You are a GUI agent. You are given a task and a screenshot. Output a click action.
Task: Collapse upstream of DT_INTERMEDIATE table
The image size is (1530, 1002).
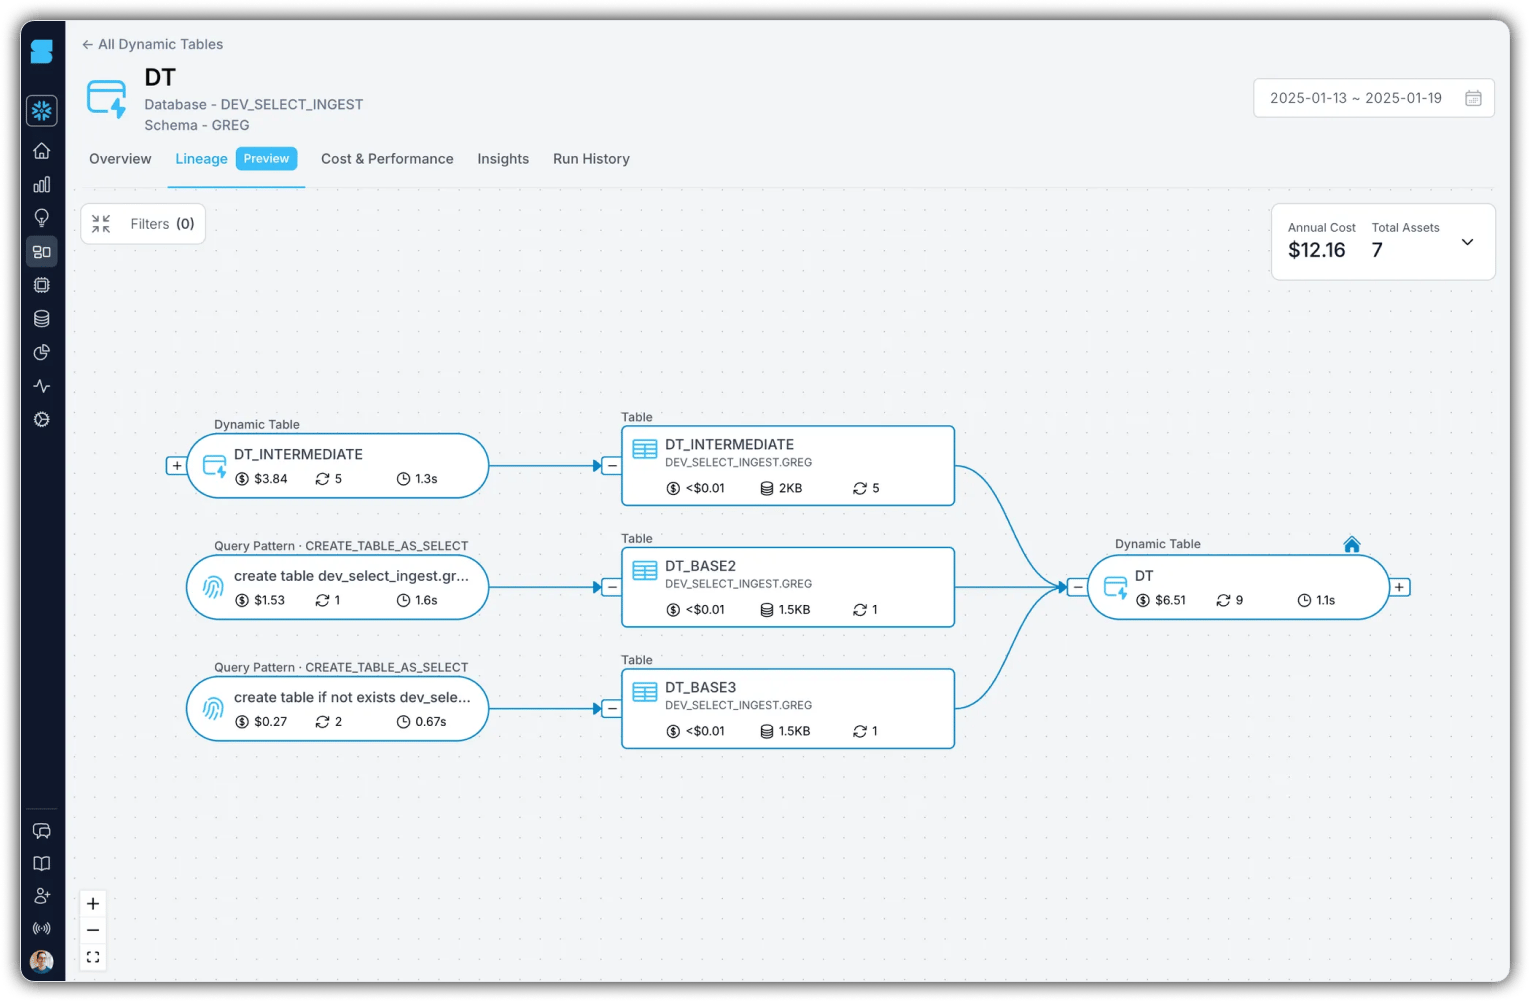click(x=612, y=466)
